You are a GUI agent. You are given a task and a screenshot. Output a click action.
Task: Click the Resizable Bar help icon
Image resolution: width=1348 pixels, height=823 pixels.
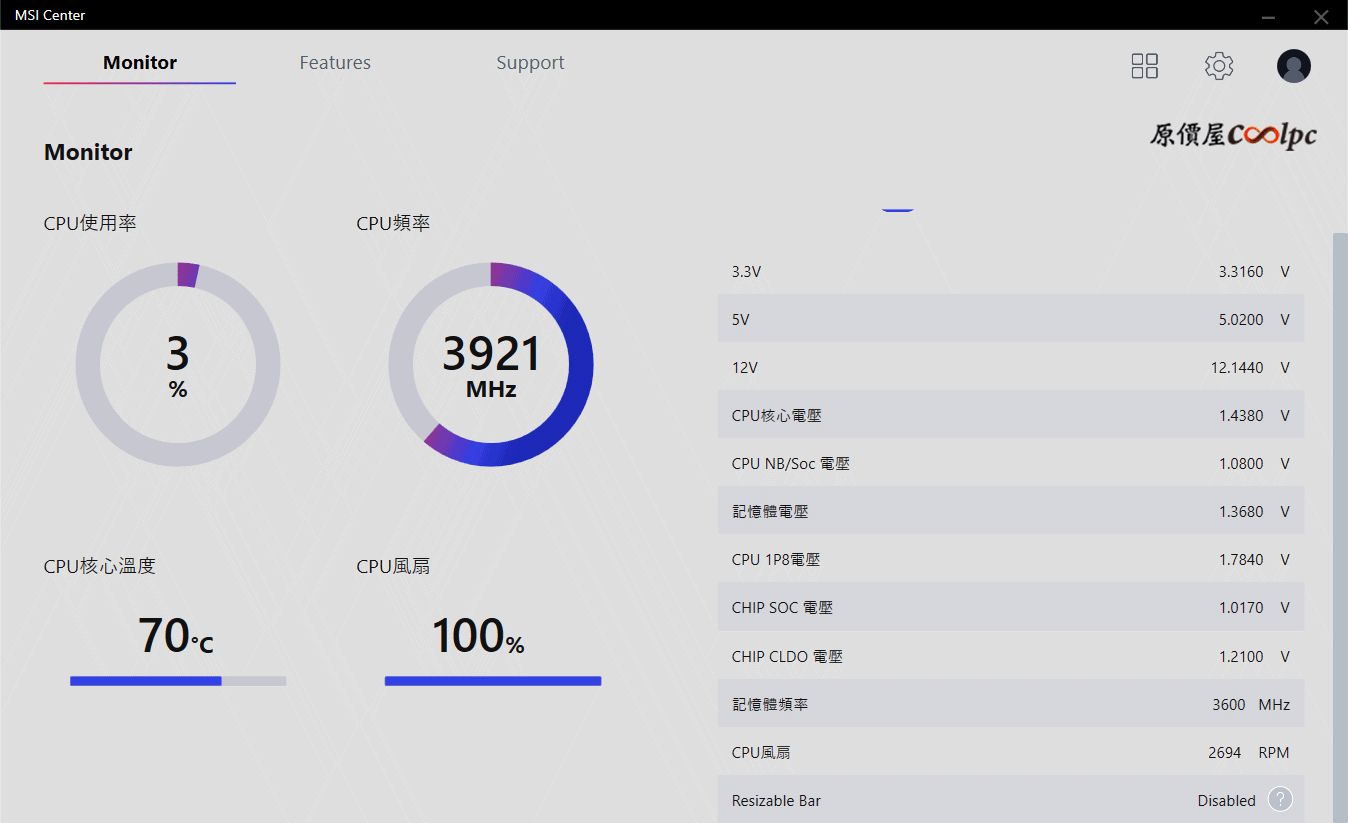click(1280, 800)
